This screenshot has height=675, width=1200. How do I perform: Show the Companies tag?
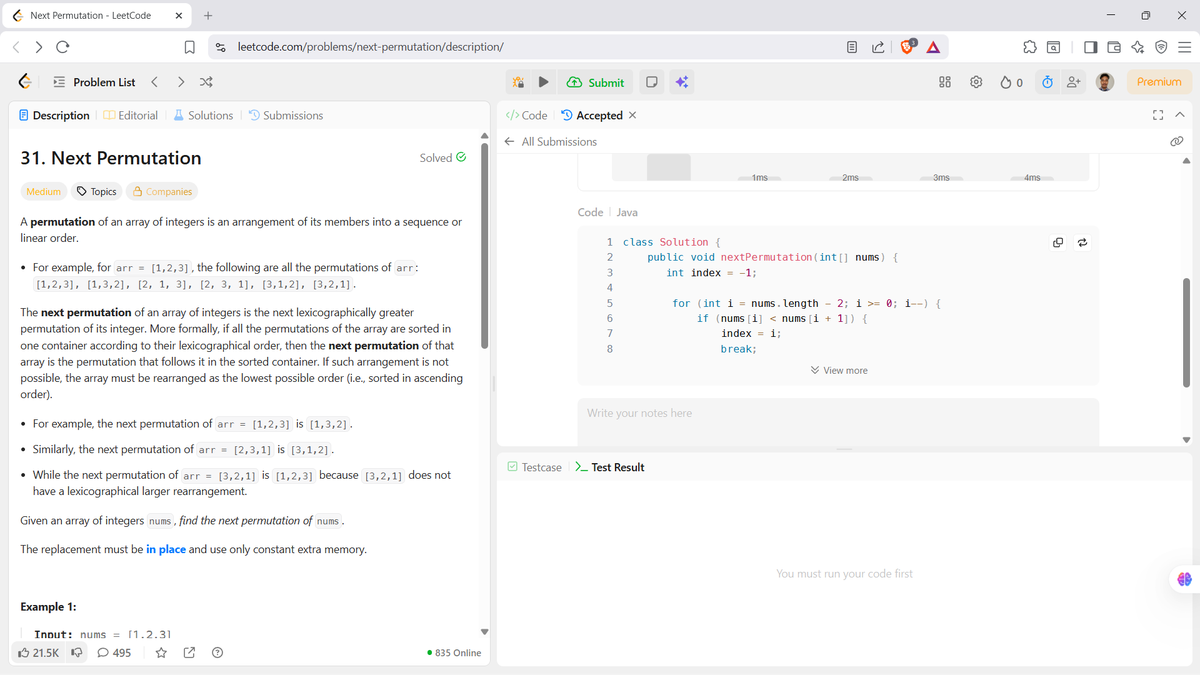point(160,191)
